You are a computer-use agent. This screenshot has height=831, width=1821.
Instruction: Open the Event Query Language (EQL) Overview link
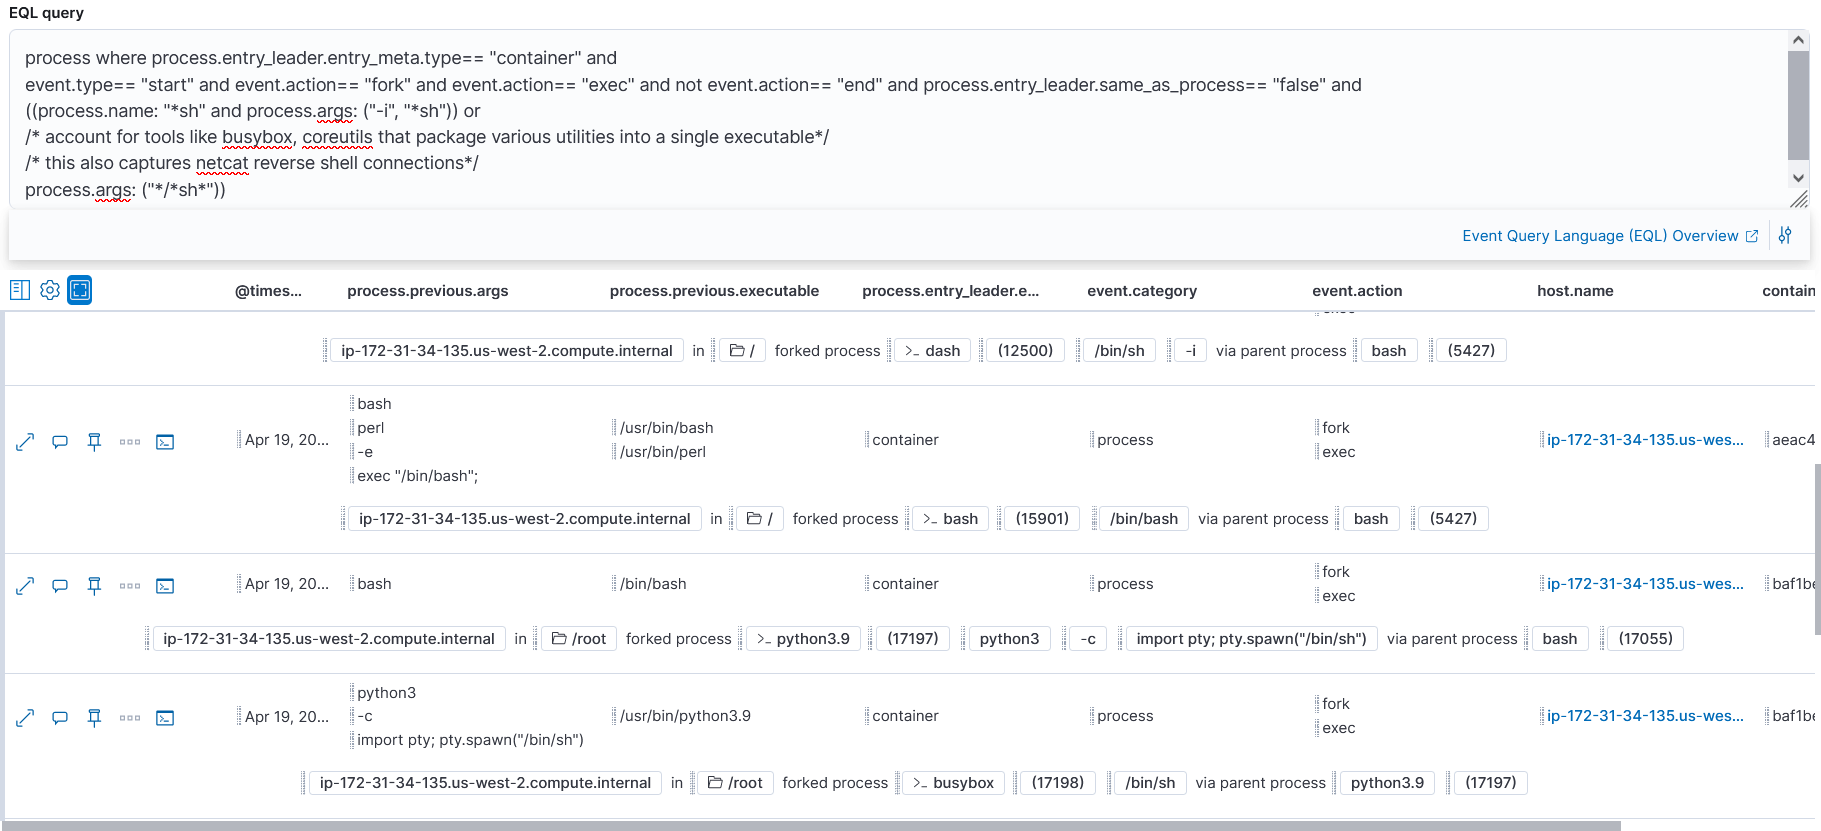[1604, 235]
